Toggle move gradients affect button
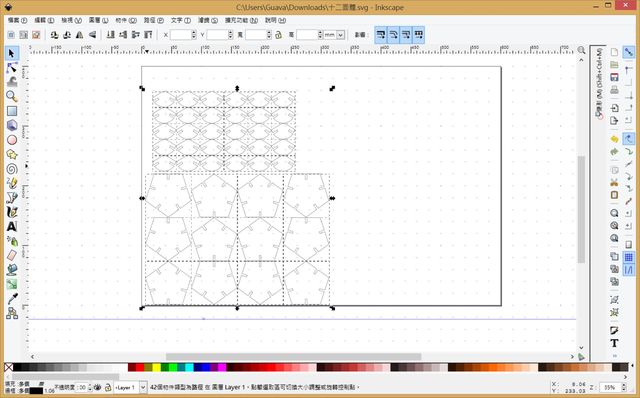Screen dimensions: 640x398 click(x=406, y=35)
